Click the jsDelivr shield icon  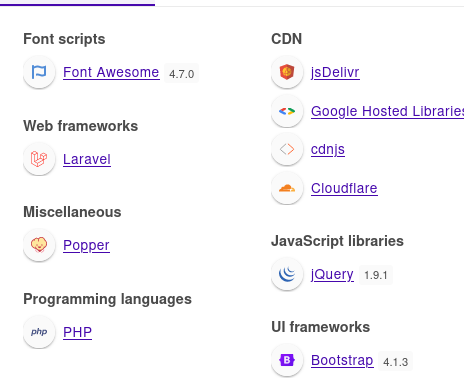[287, 72]
